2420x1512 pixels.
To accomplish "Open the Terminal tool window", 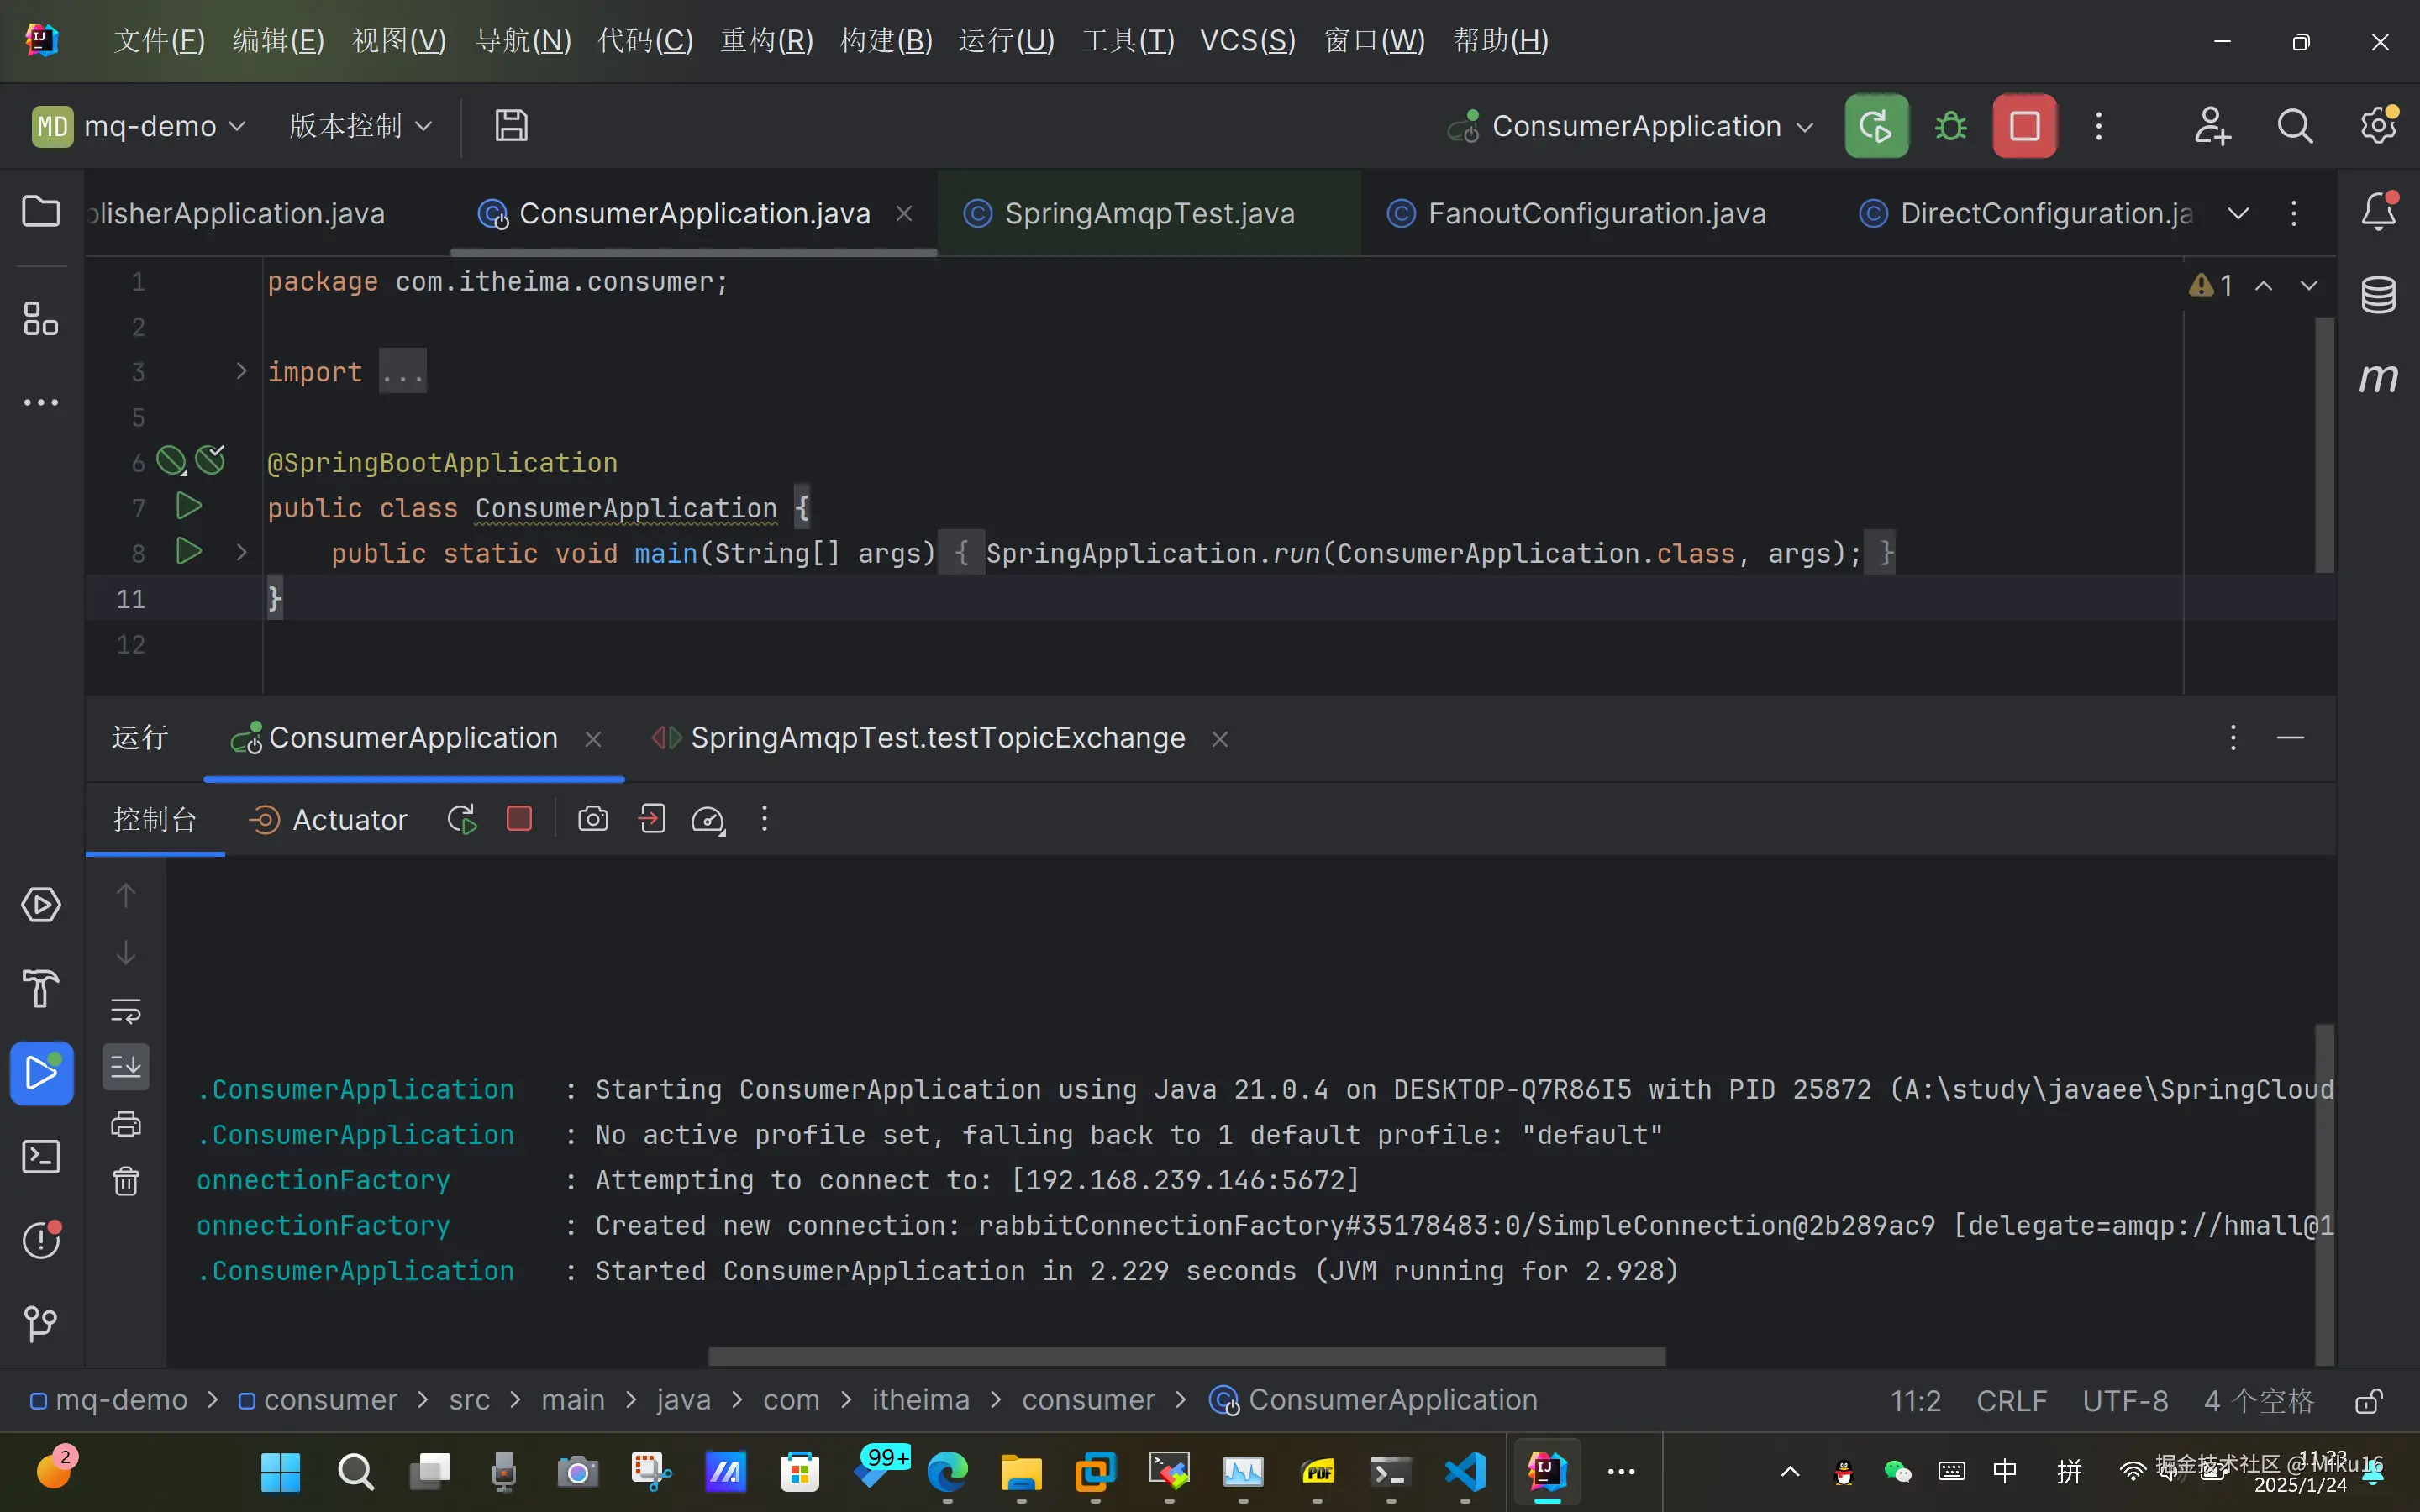I will [x=40, y=1157].
